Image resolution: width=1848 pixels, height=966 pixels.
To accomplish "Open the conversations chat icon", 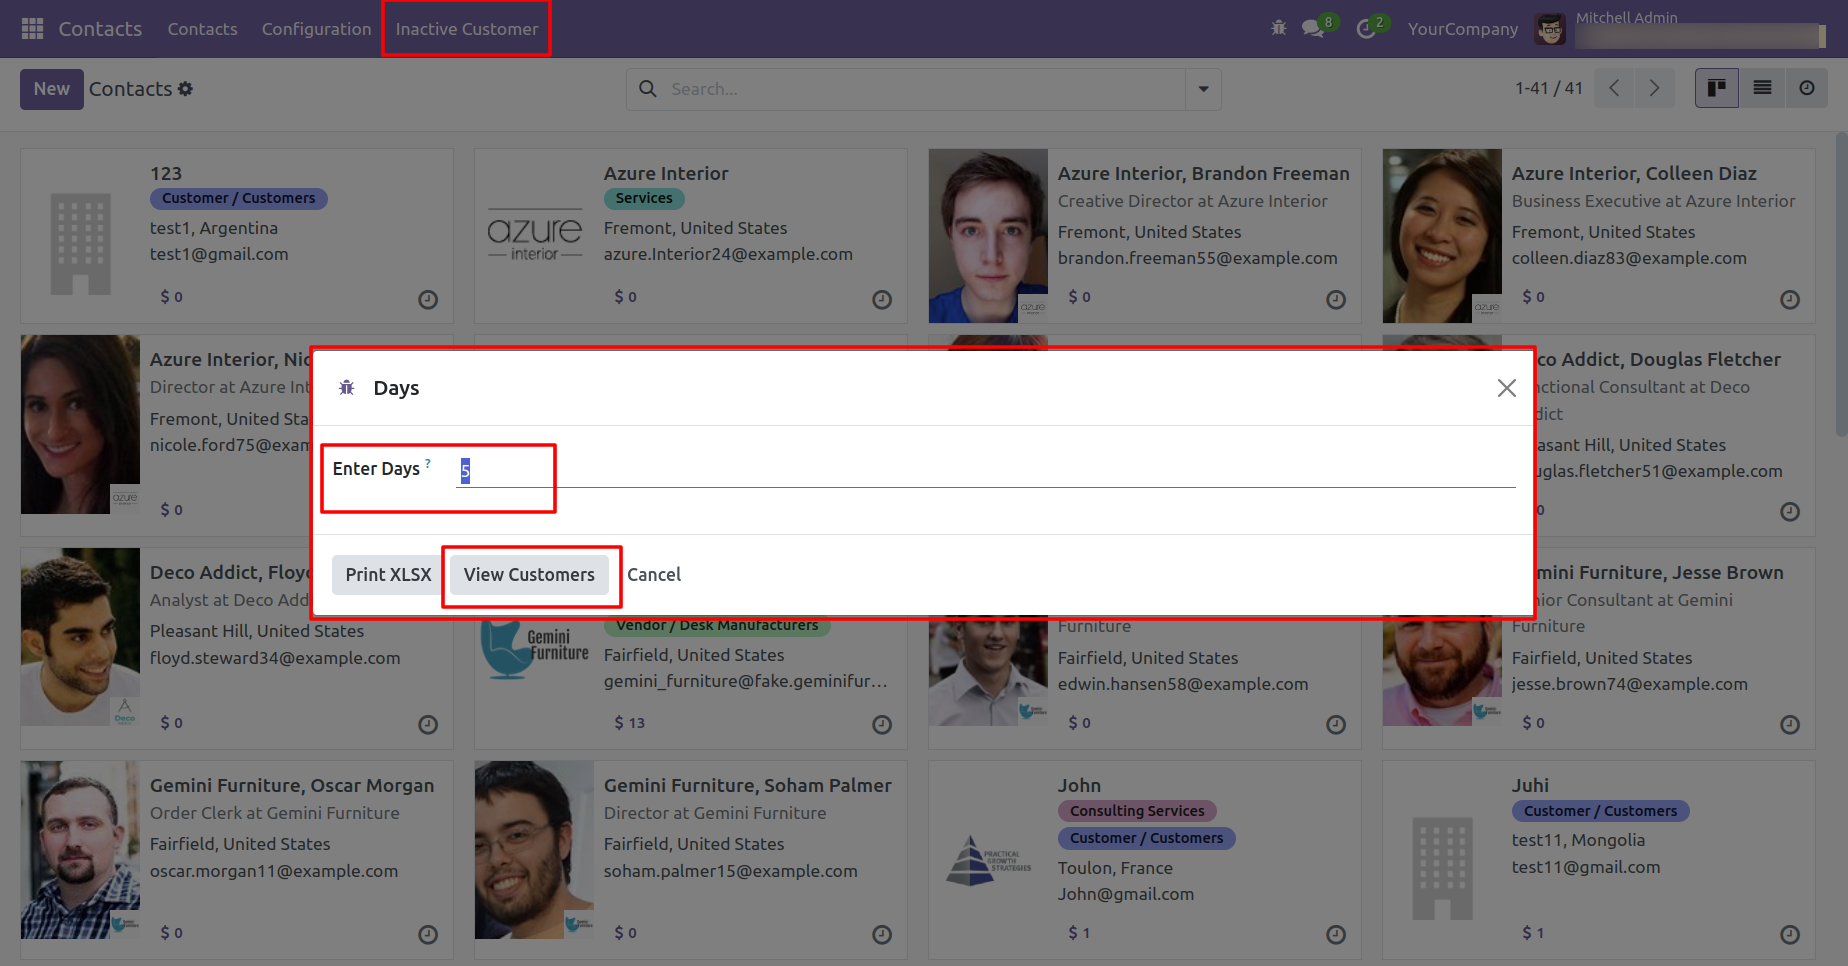I will tap(1313, 28).
